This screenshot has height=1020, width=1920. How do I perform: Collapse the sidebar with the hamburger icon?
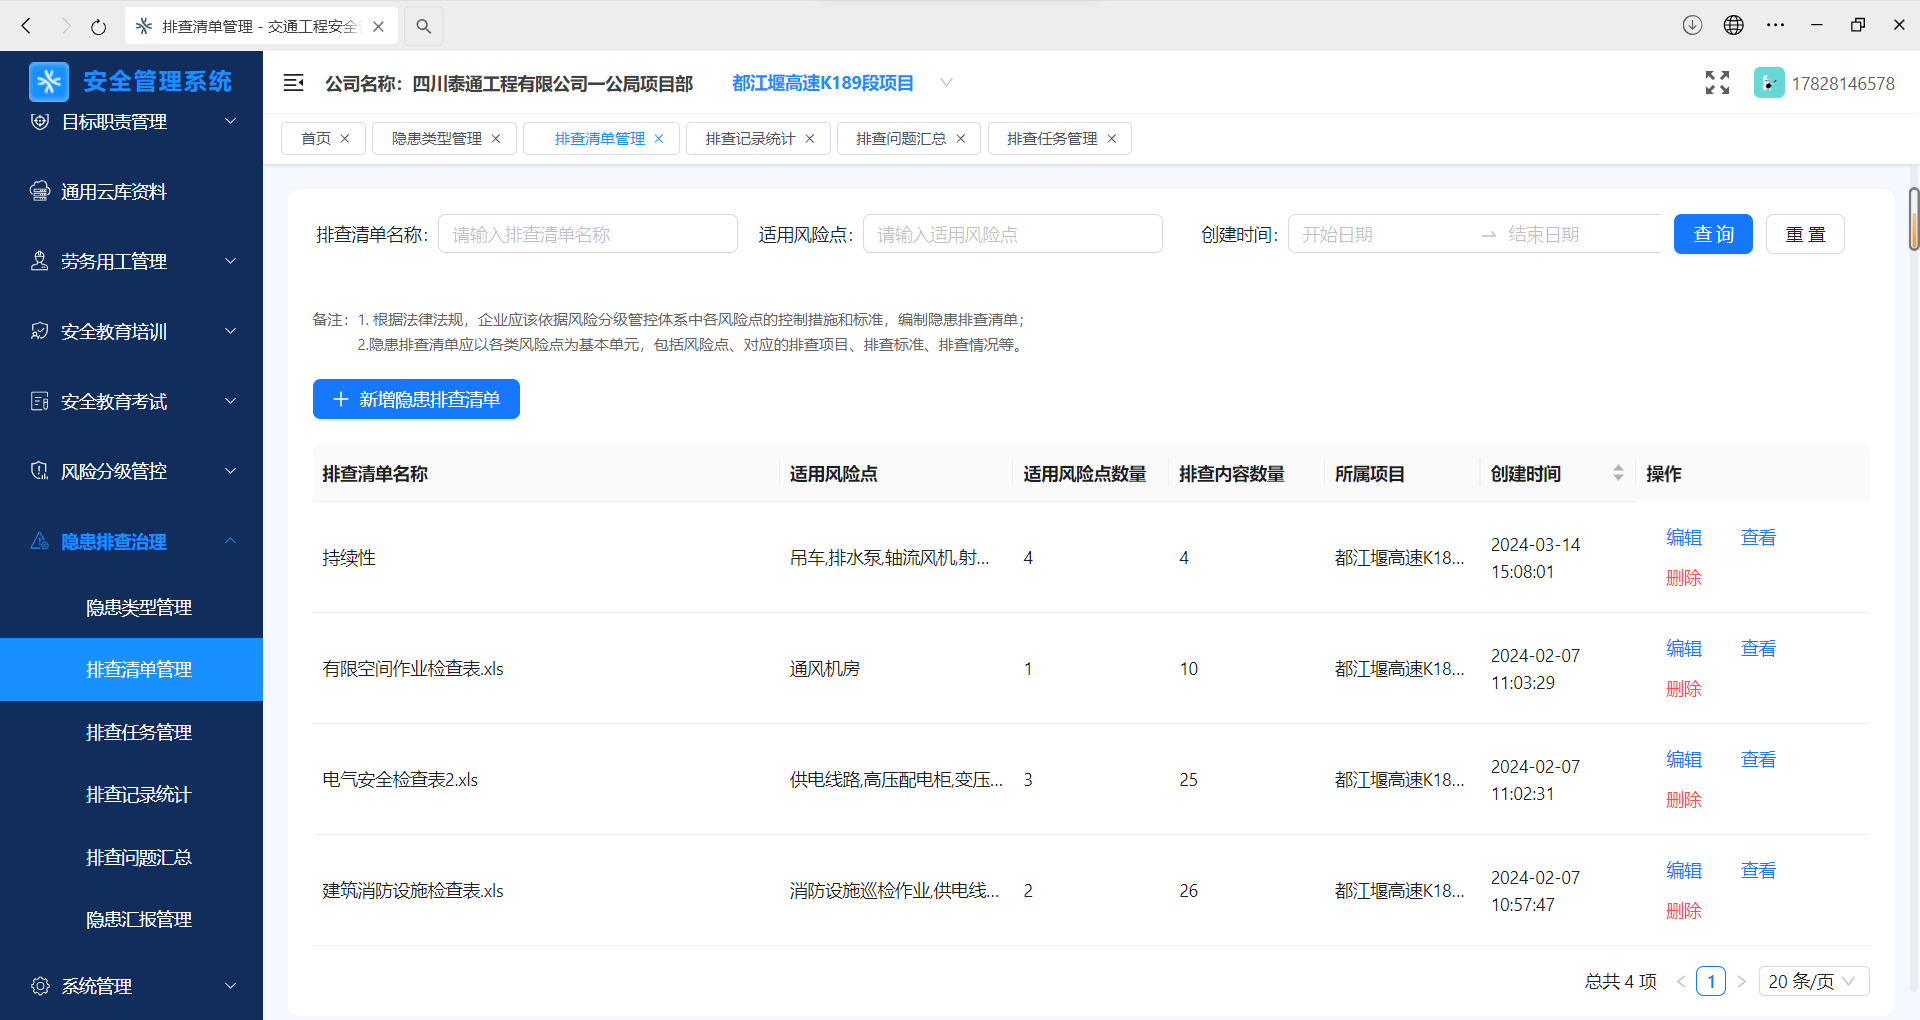pos(293,83)
